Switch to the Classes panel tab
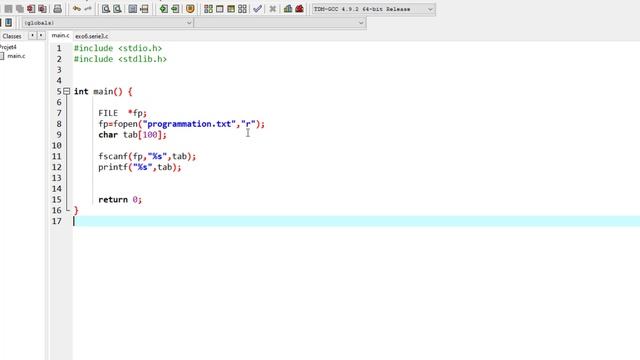640x360 pixels. click(x=12, y=36)
